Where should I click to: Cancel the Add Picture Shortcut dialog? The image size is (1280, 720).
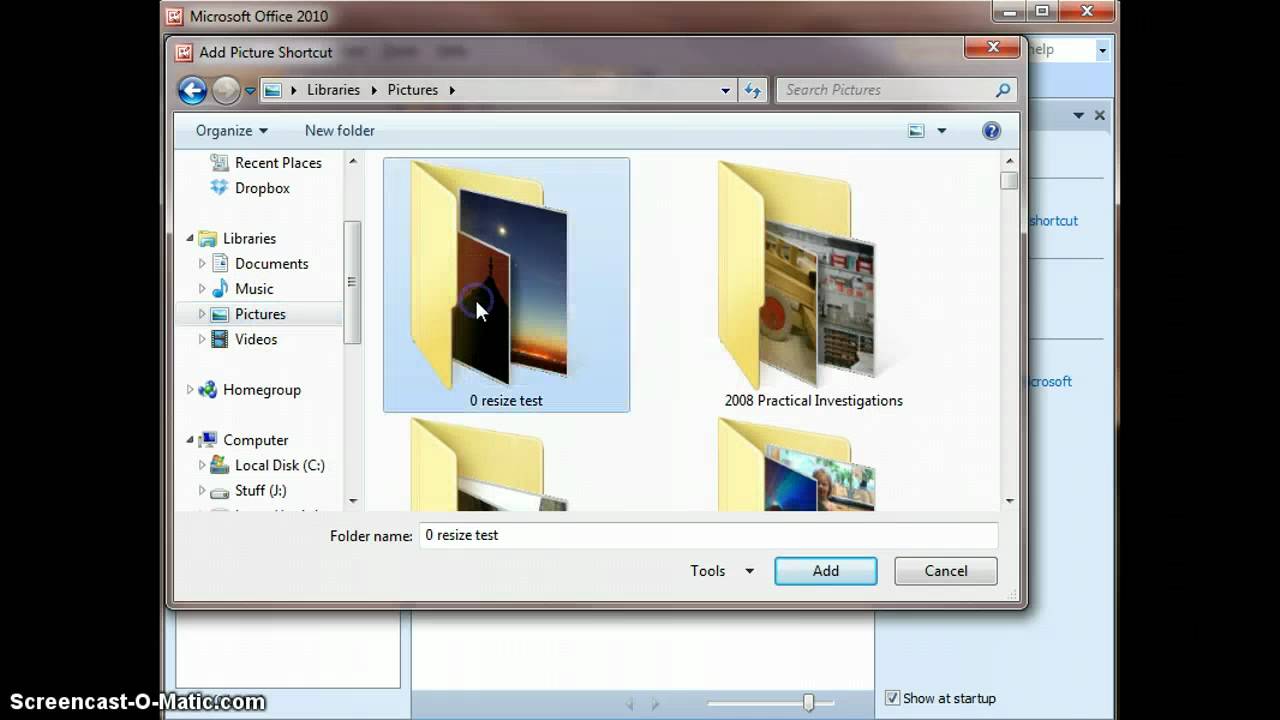[946, 571]
